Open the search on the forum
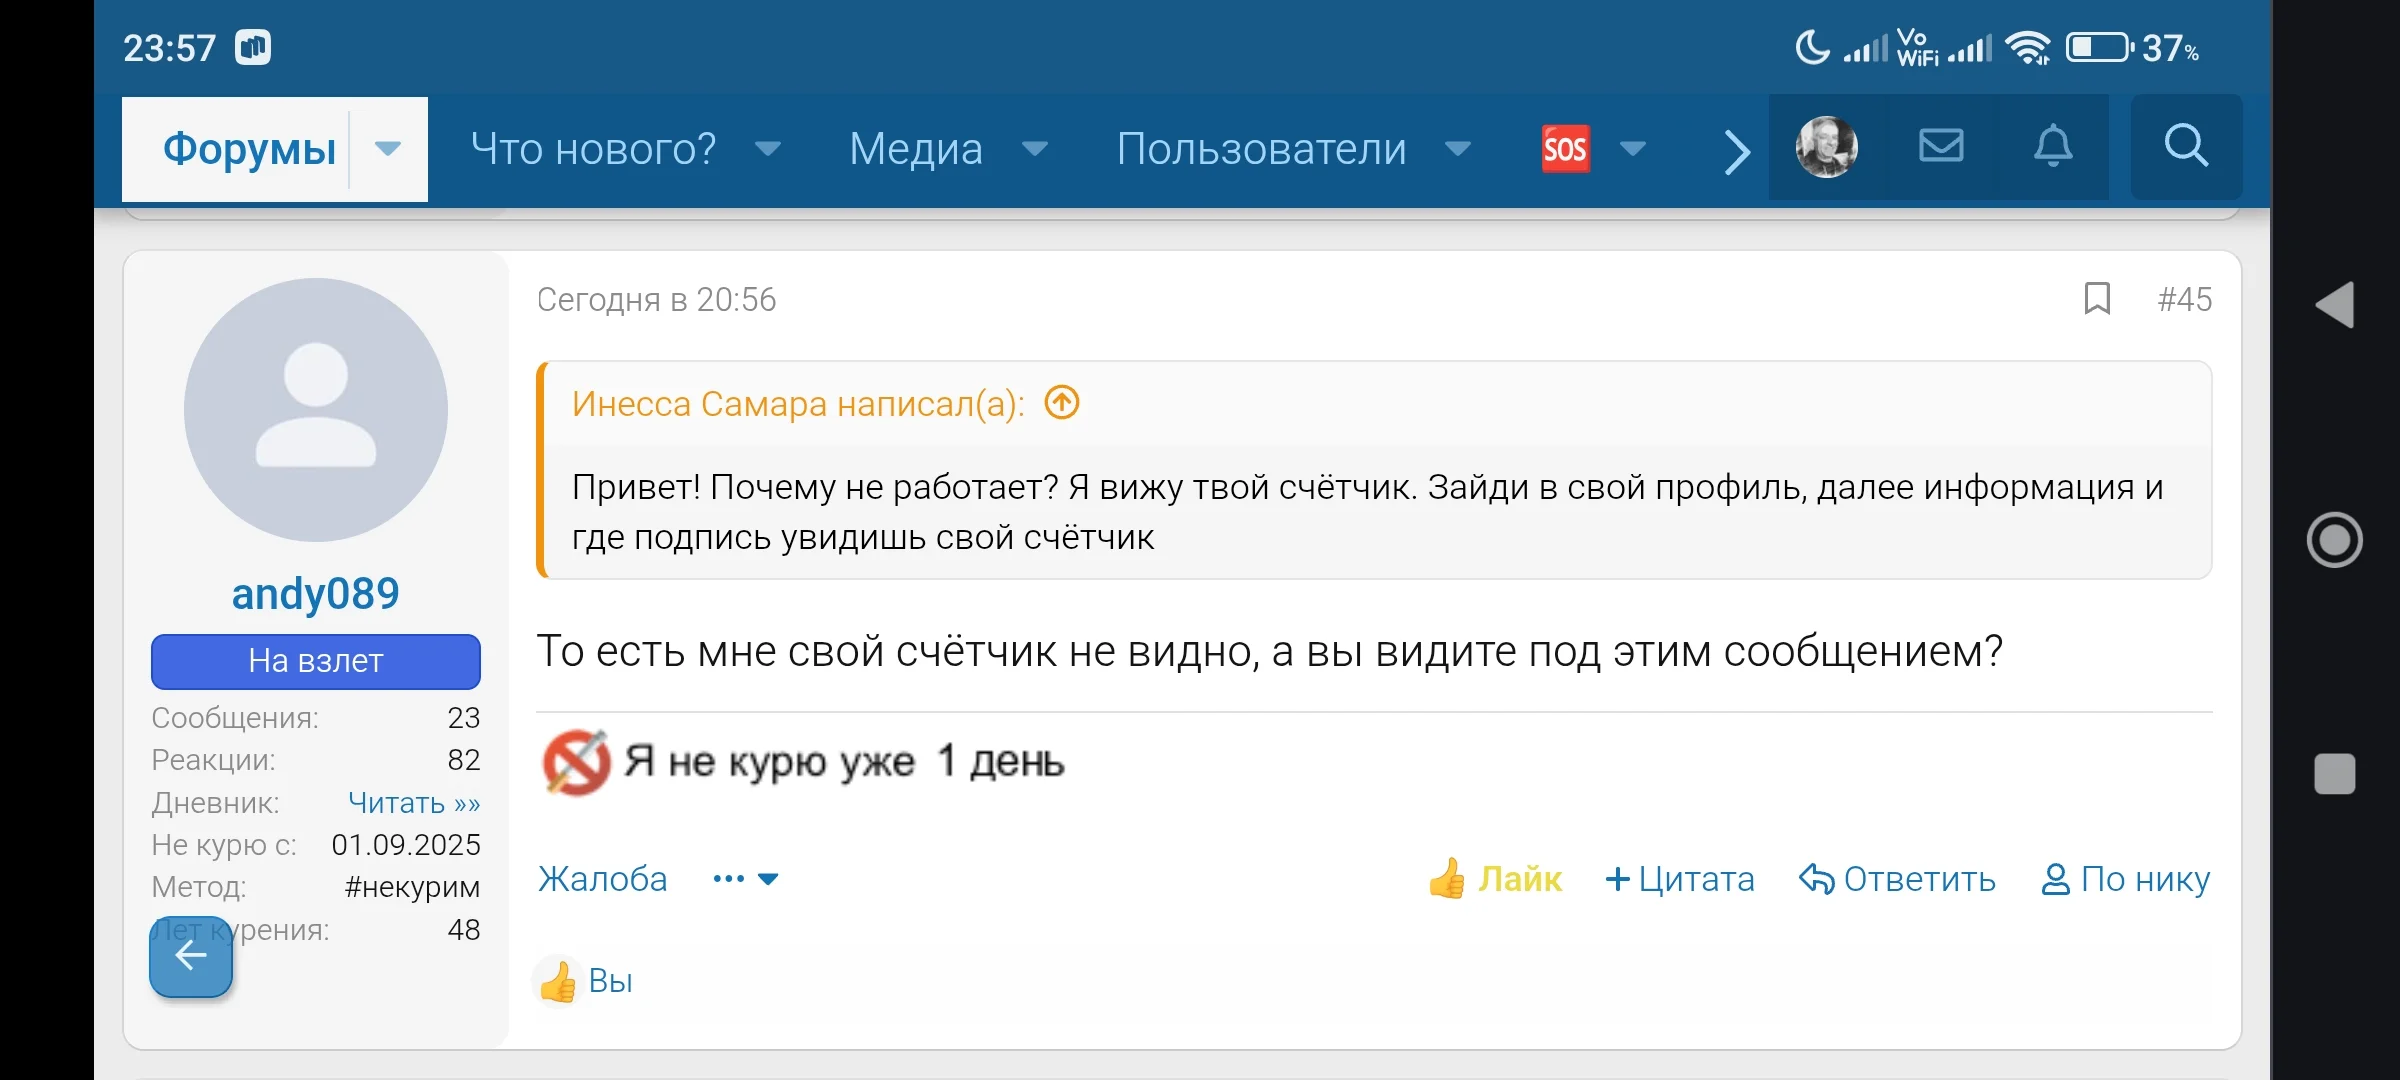This screenshot has width=2400, height=1080. pos(2186,147)
